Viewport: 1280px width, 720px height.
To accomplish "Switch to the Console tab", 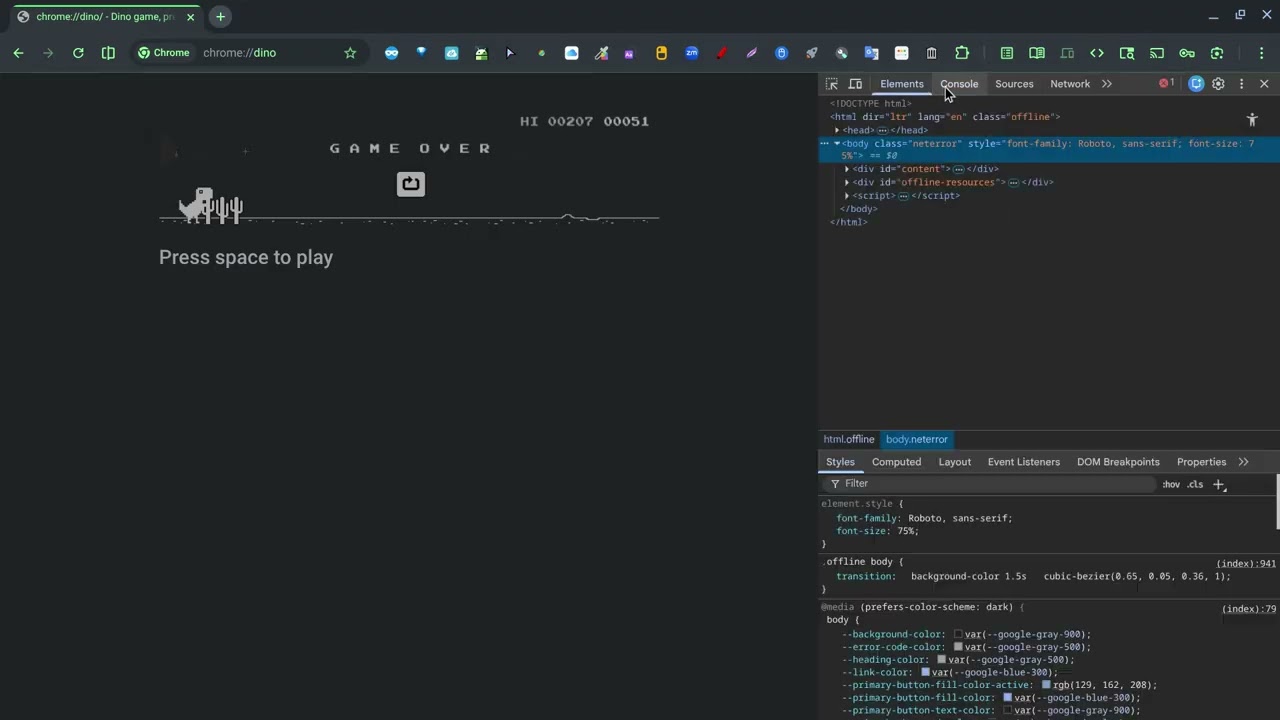I will coord(959,84).
